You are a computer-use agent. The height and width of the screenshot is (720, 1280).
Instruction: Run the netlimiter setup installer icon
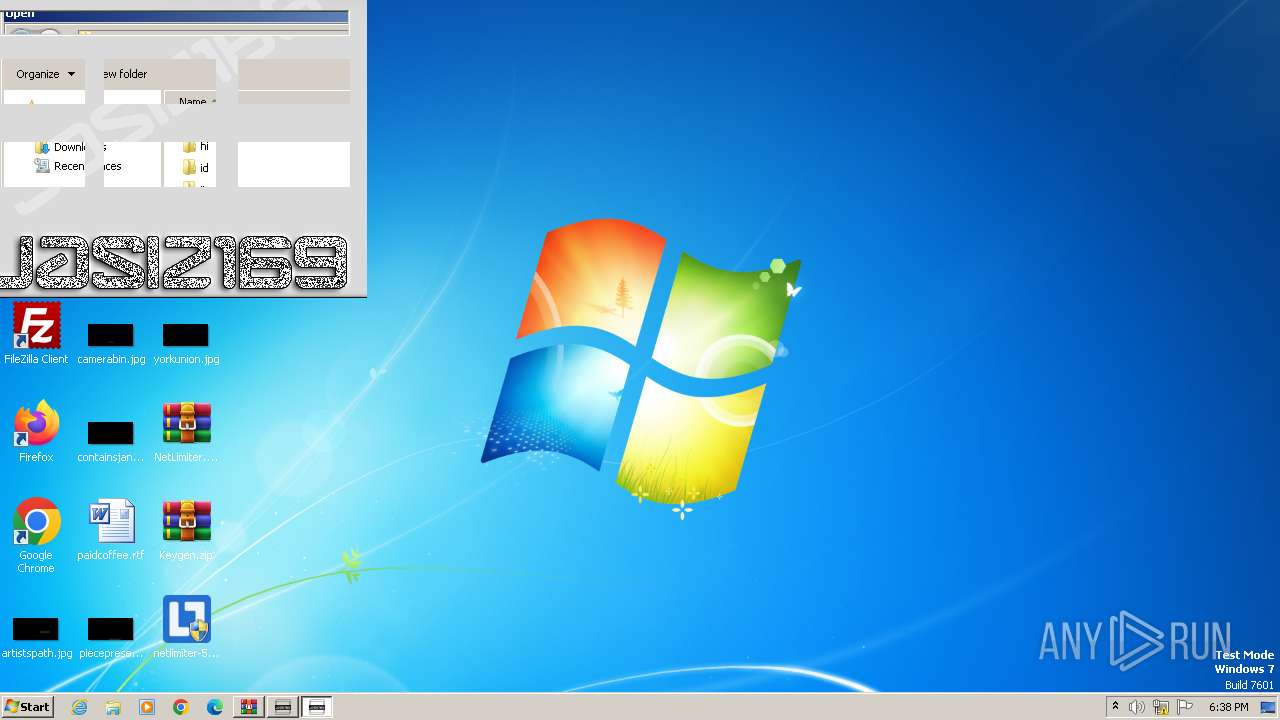point(186,628)
